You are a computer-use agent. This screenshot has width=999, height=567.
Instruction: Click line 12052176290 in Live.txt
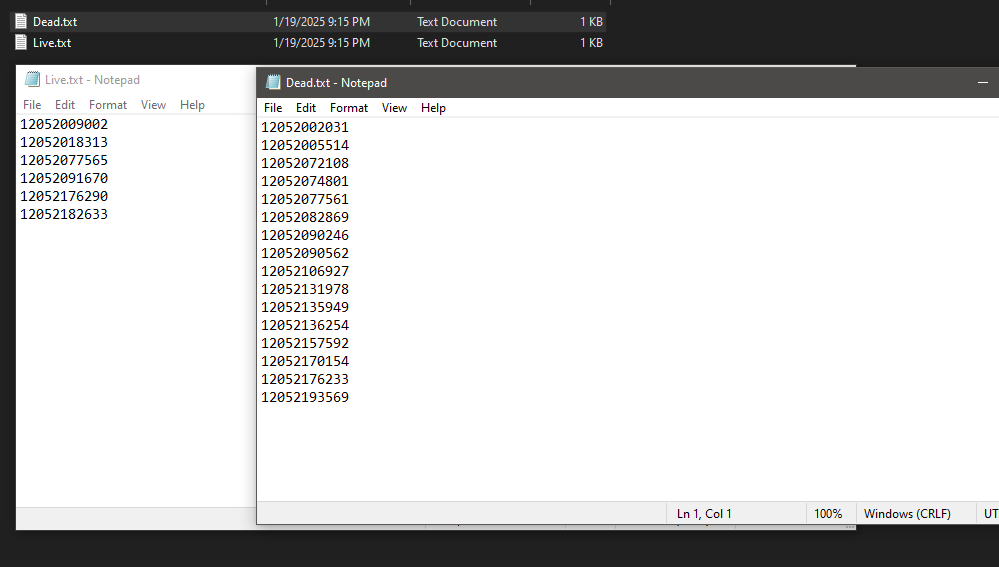[x=64, y=196]
